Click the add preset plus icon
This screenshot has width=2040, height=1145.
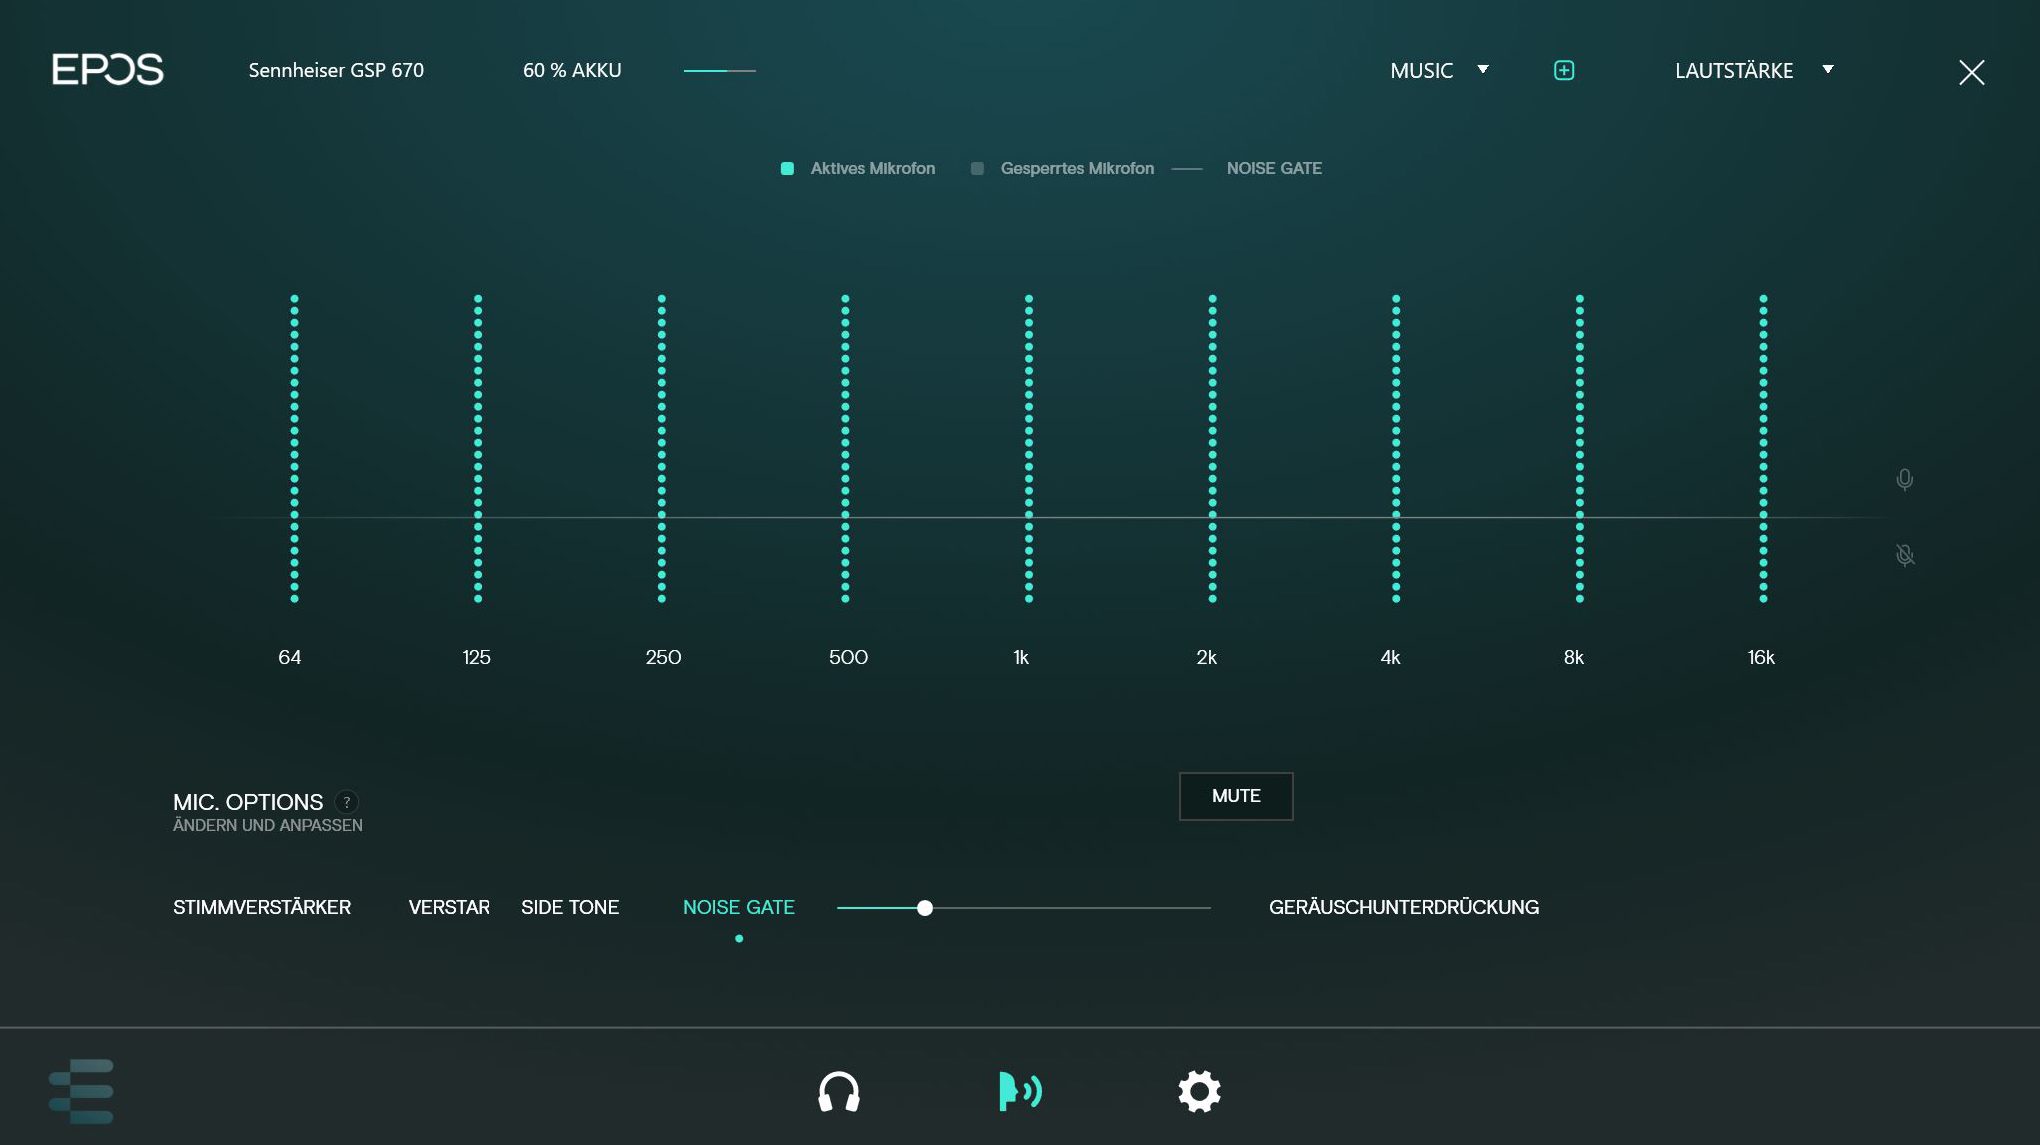pos(1564,70)
